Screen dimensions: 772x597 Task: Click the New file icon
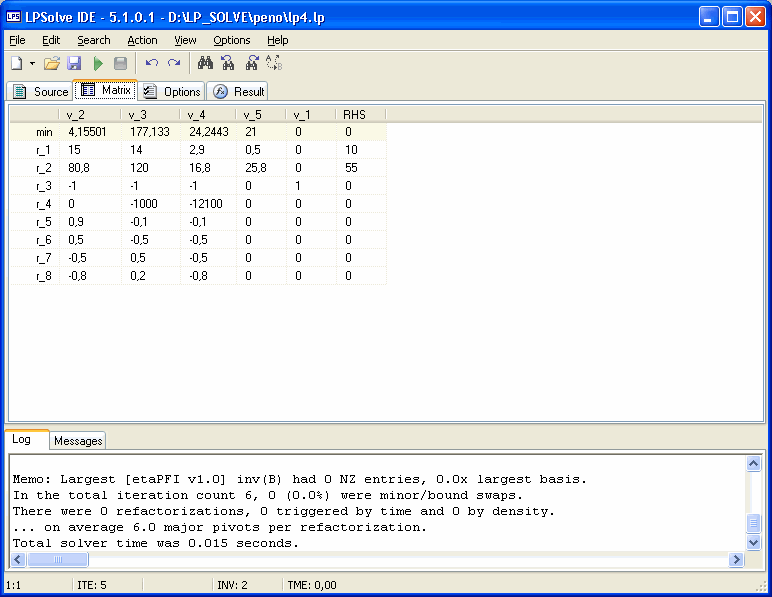(17, 63)
